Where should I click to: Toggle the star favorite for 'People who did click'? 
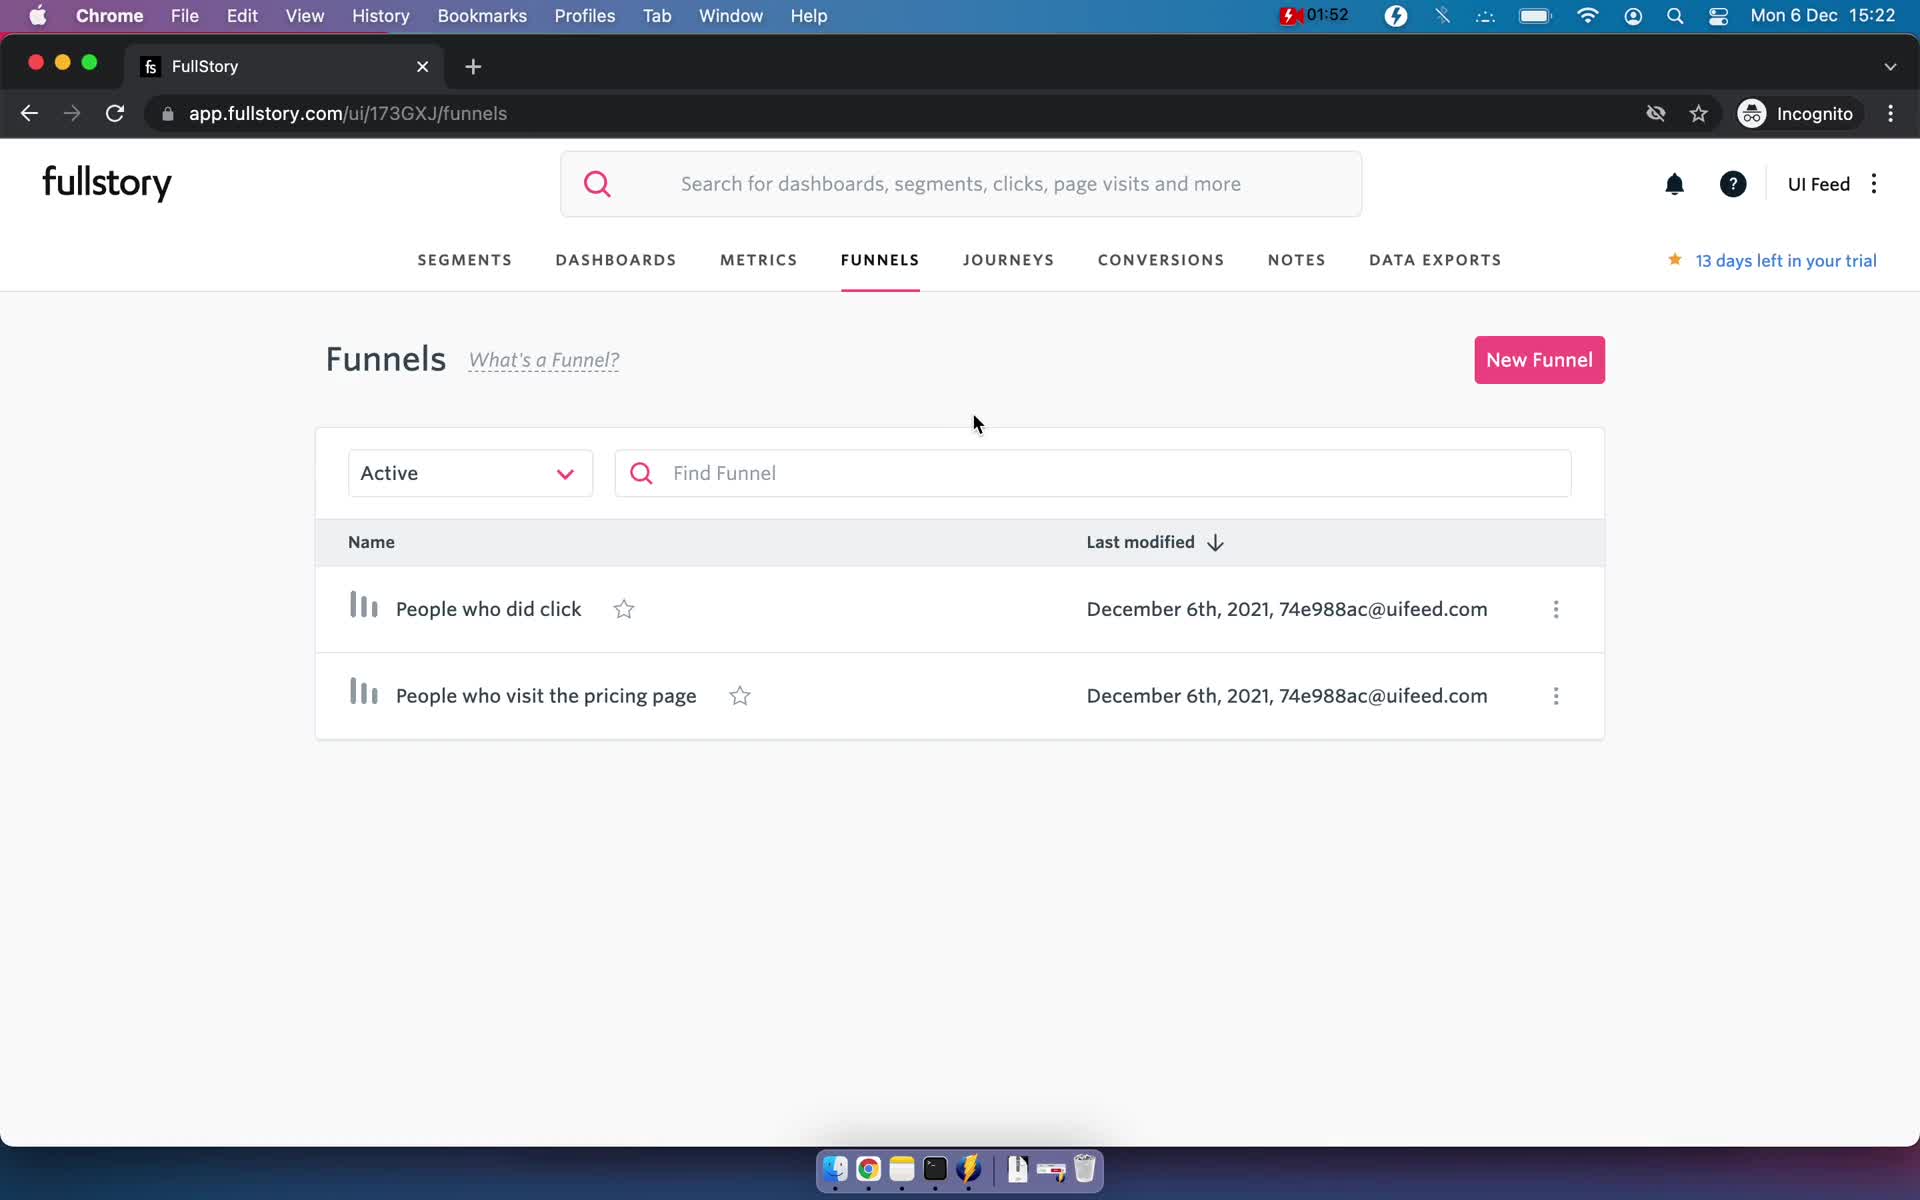pyautogui.click(x=623, y=610)
